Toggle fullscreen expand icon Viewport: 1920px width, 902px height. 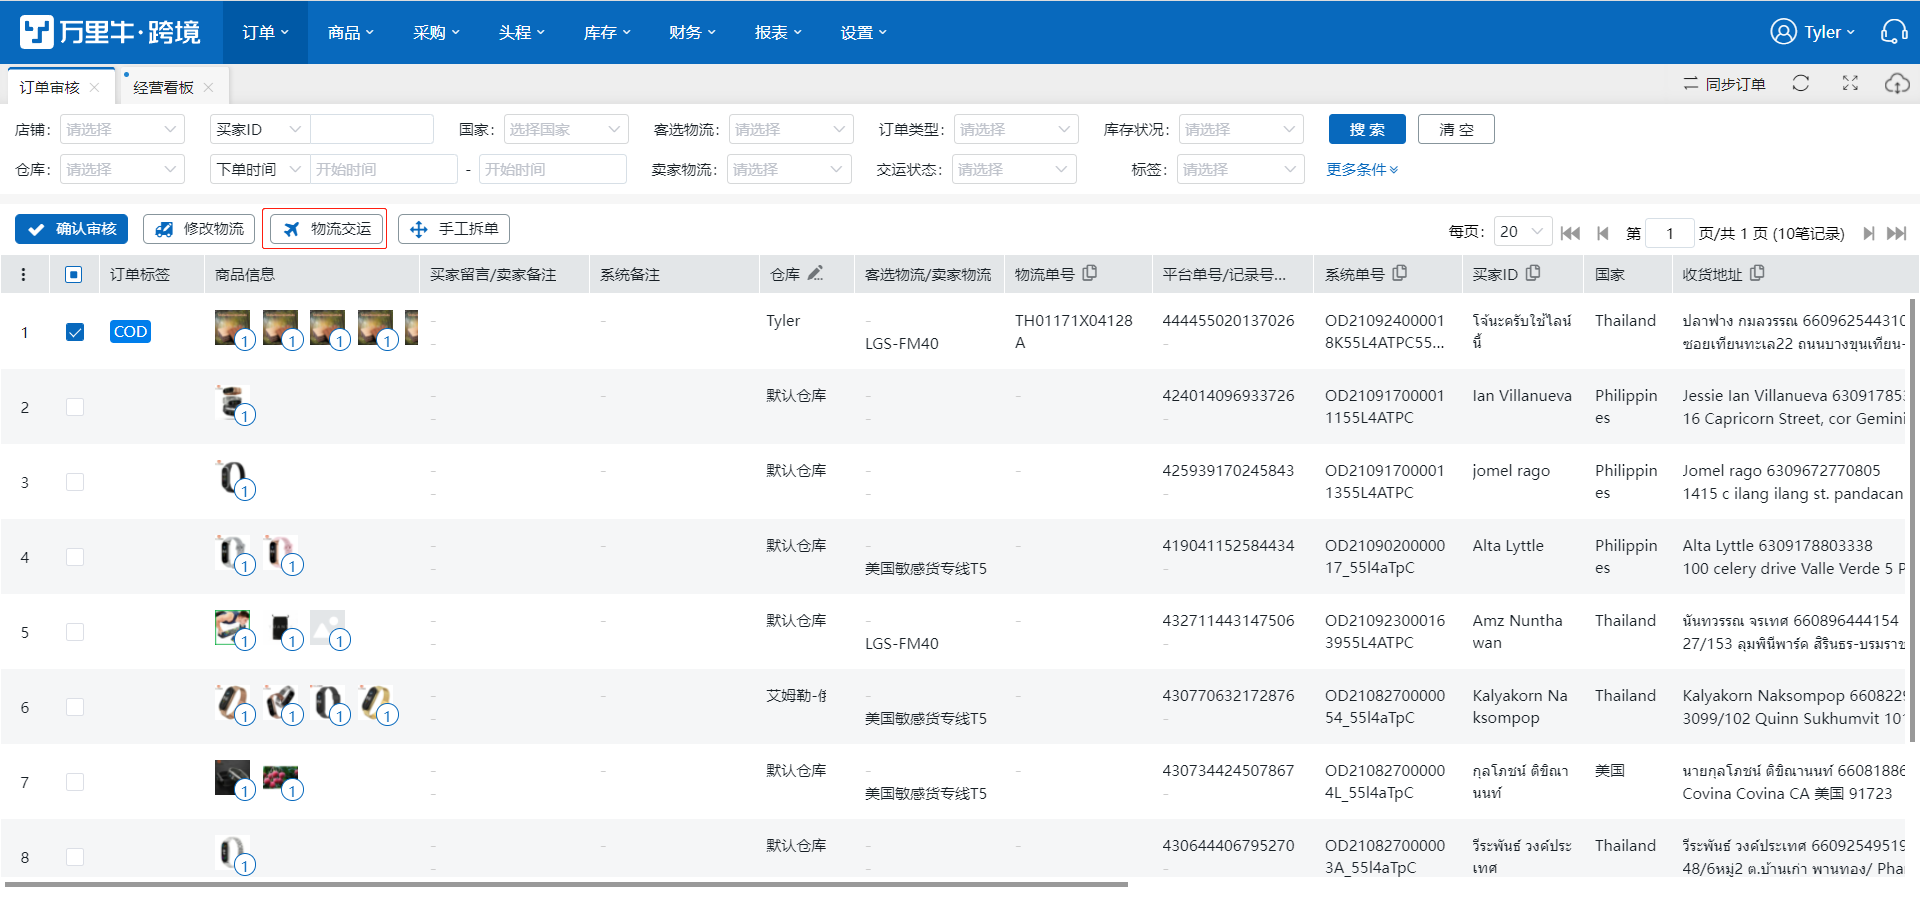coord(1850,83)
